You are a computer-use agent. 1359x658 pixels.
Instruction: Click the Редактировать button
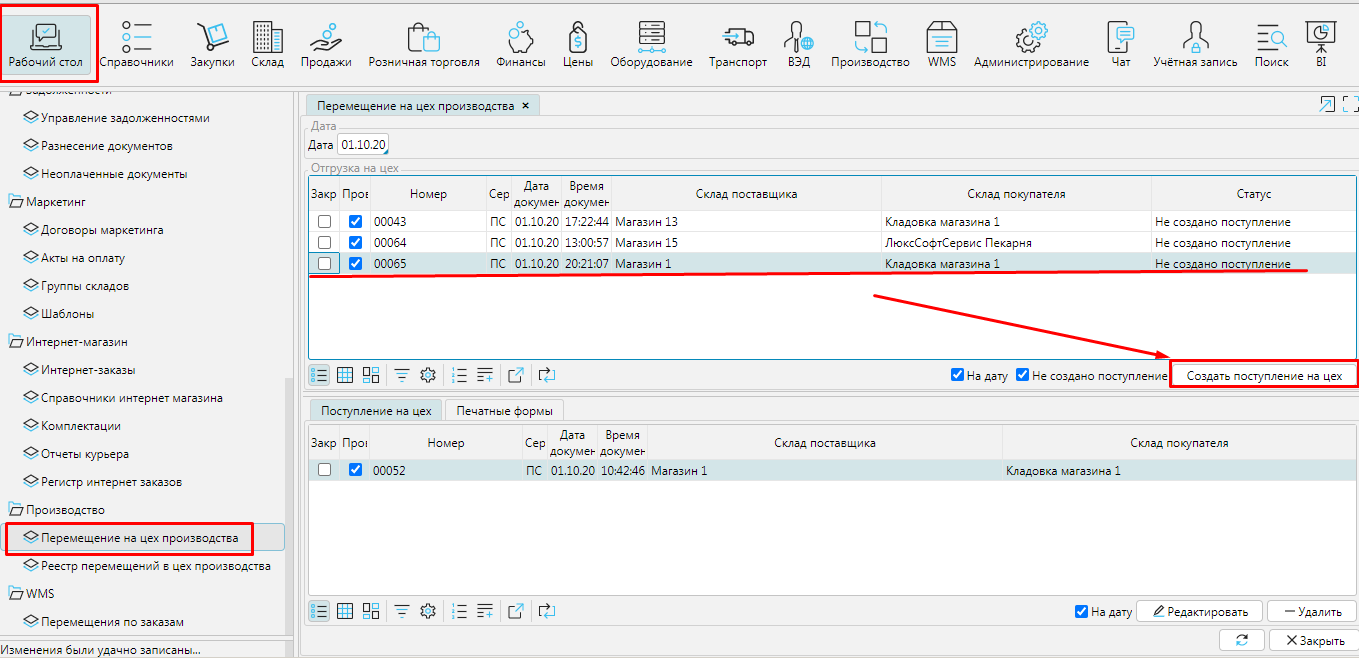tap(1200, 612)
